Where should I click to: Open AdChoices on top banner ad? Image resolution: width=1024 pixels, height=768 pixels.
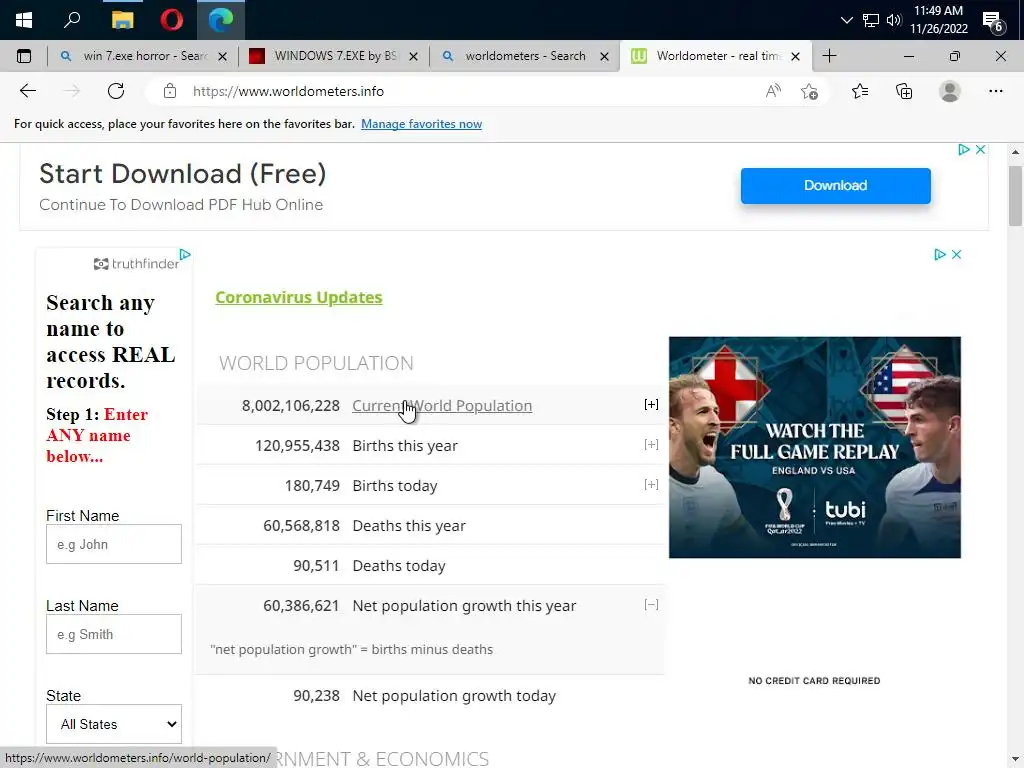click(963, 150)
